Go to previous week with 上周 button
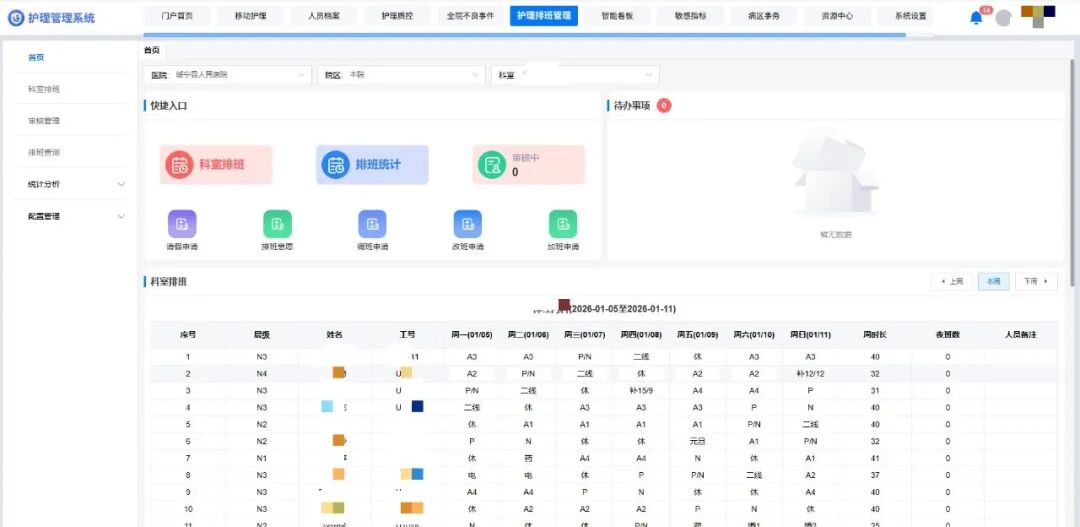The width and height of the screenshot is (1080, 527). click(952, 282)
